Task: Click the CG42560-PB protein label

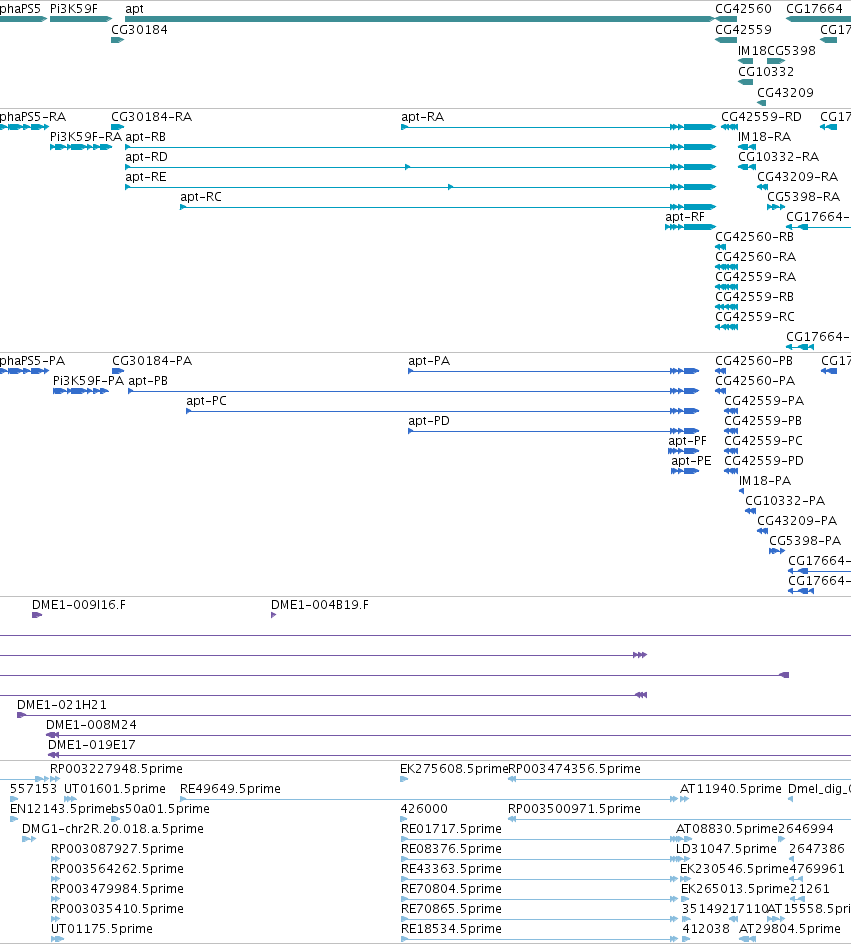Action: 754,361
